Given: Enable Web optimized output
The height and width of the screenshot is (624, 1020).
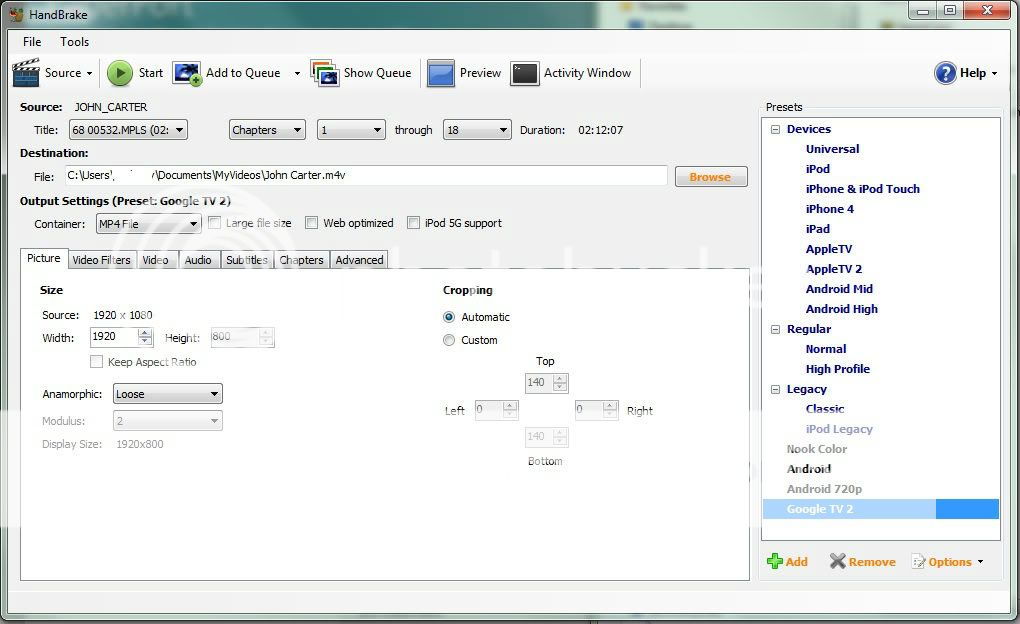Looking at the screenshot, I should click(x=311, y=222).
